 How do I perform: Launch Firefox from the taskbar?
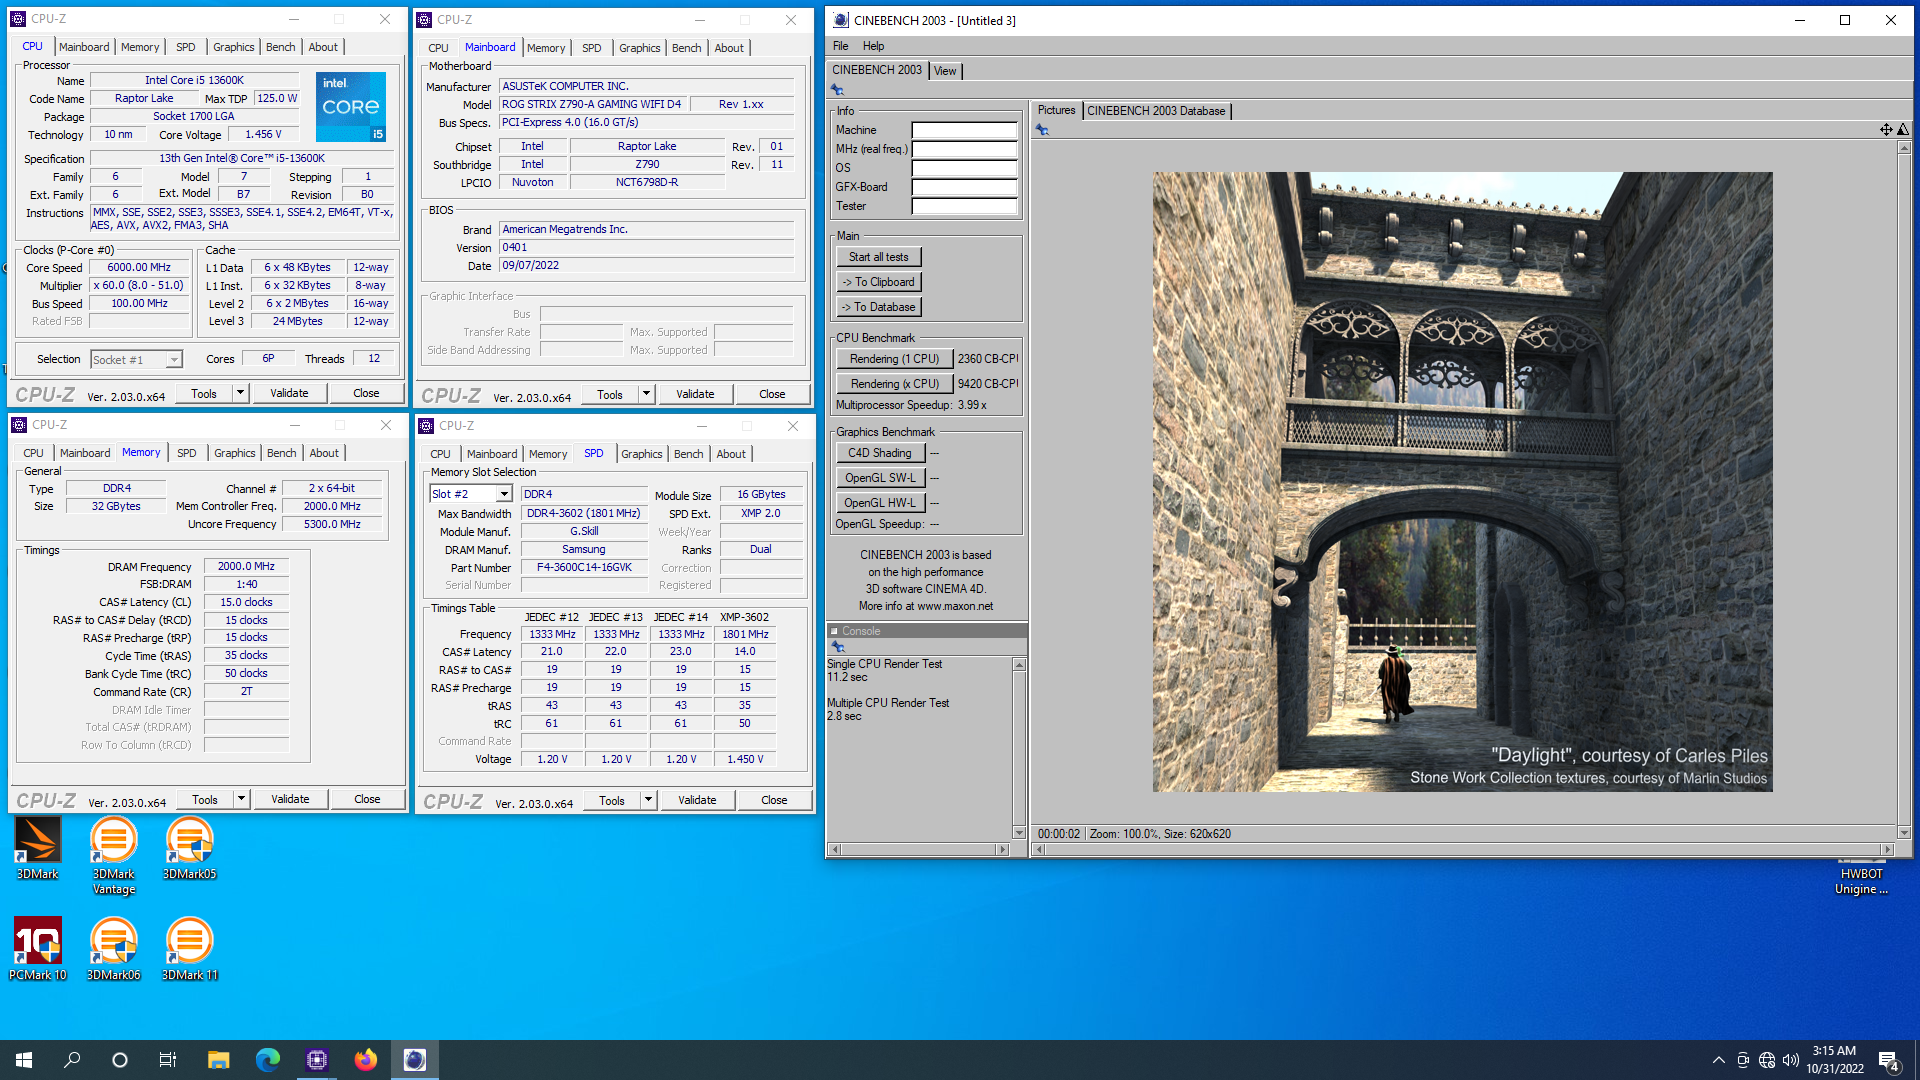coord(365,1060)
